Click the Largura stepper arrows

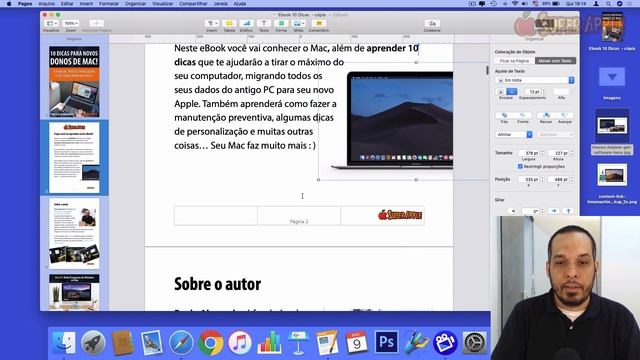click(542, 153)
